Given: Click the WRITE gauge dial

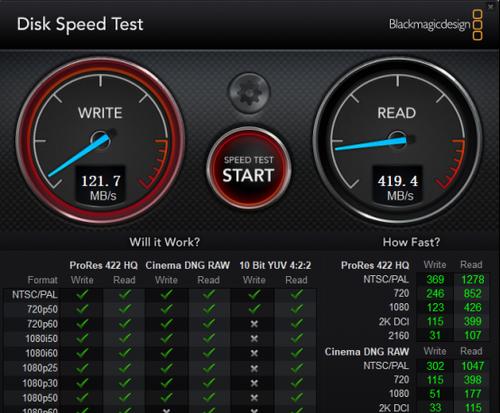Looking at the screenshot, I should [x=100, y=140].
